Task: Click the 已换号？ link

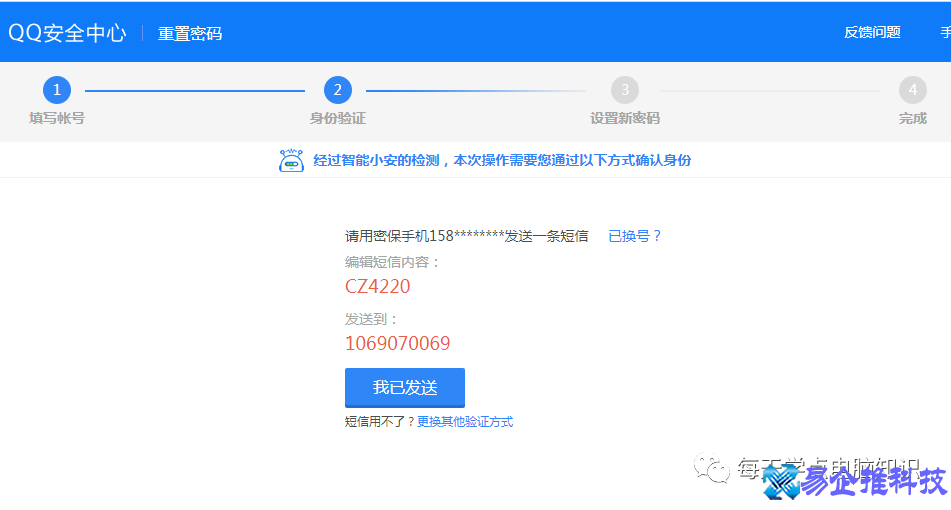Action: point(634,236)
